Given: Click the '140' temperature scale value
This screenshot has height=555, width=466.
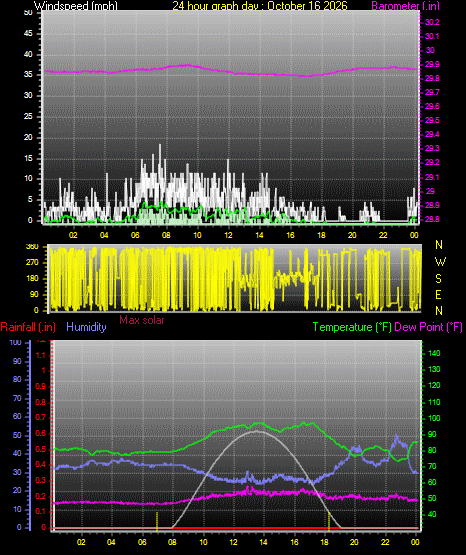Looking at the screenshot, I should (x=434, y=353).
